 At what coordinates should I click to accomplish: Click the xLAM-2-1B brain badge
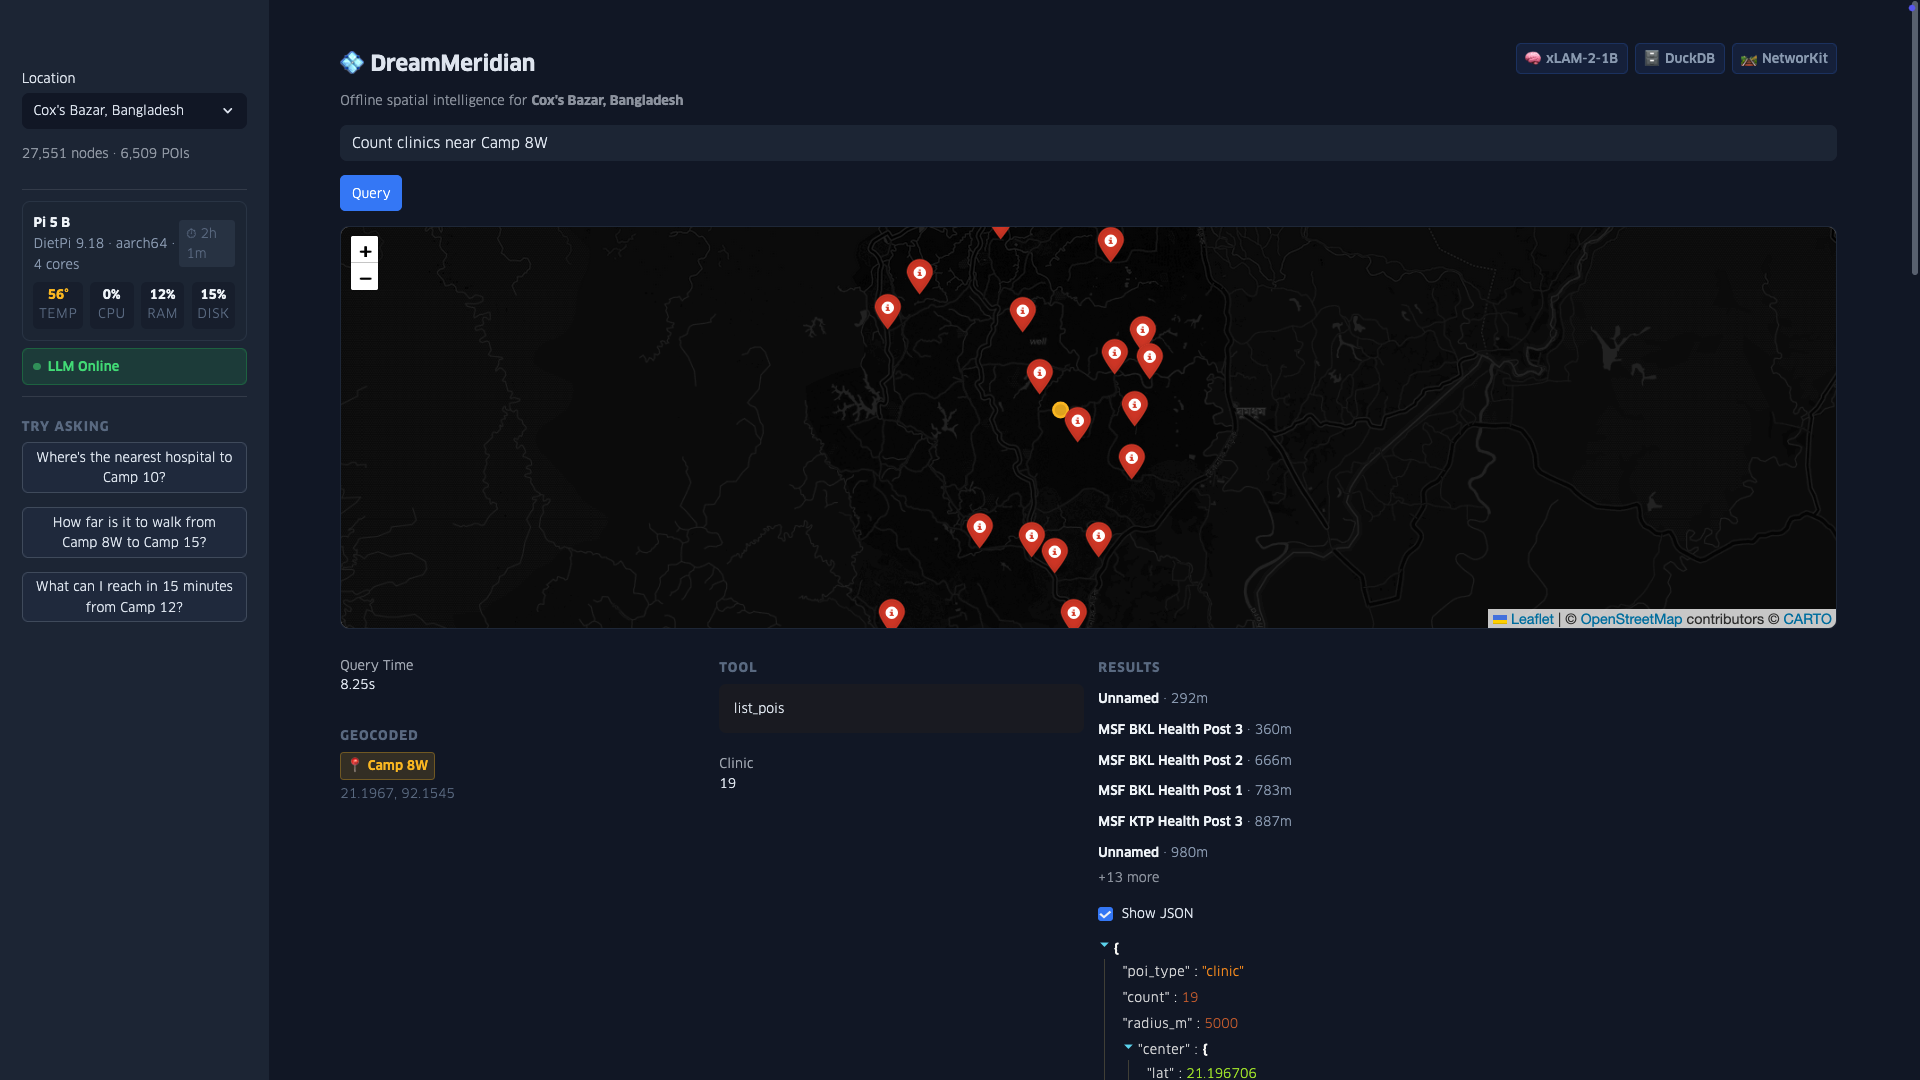[1571, 58]
